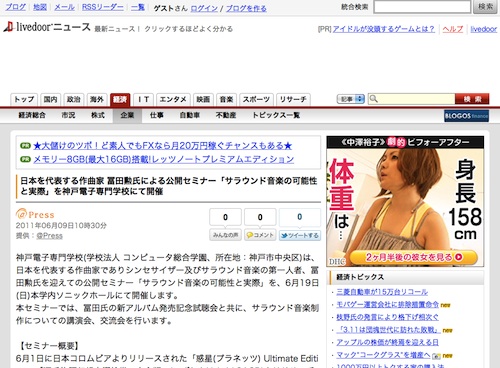Switch to the 国内 tab
The image size is (500, 368).
point(50,99)
